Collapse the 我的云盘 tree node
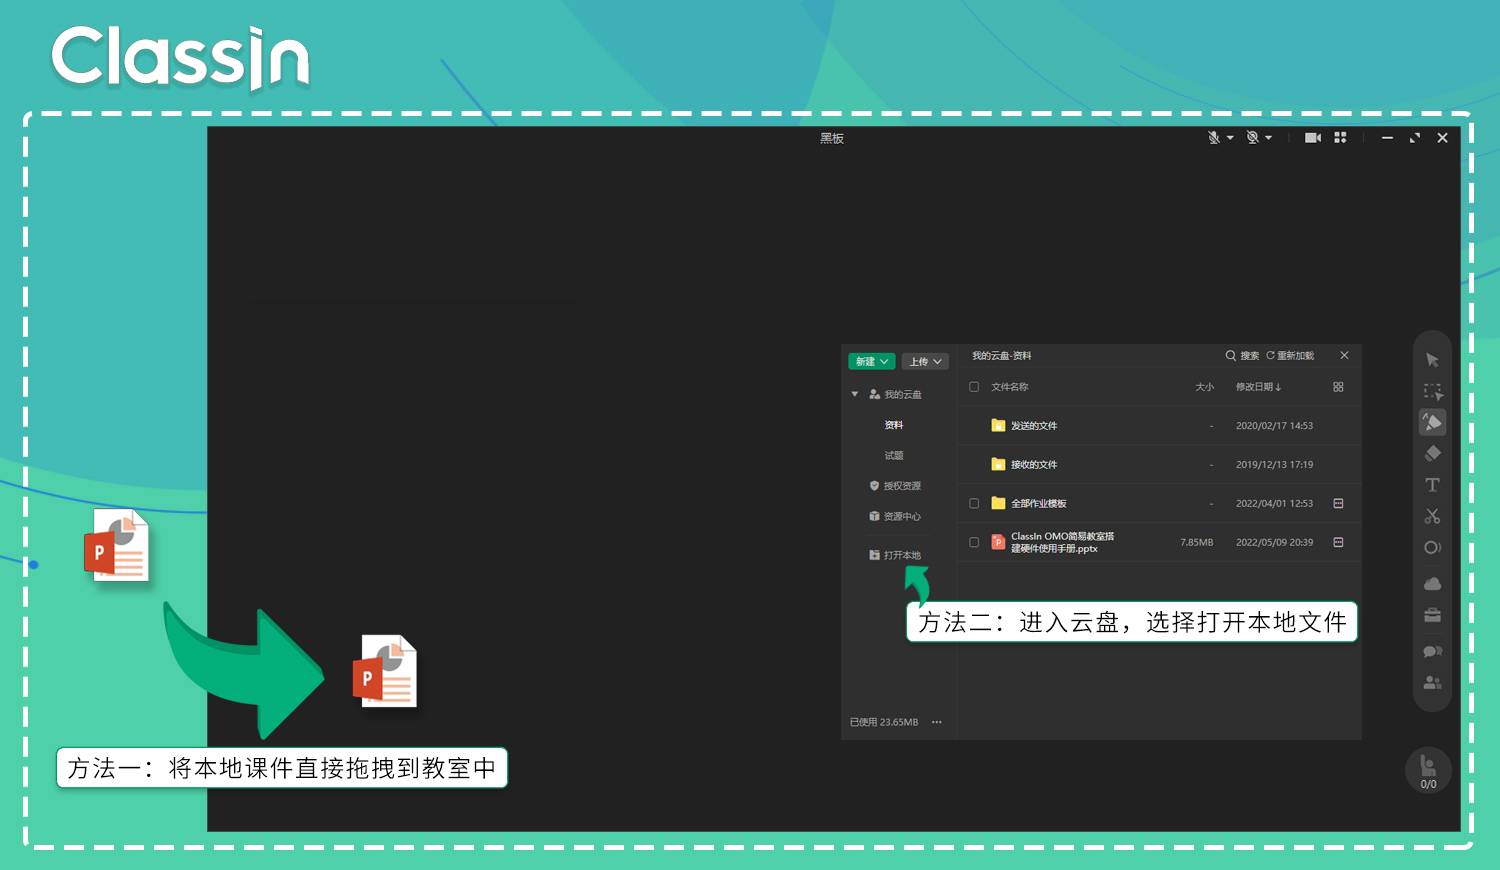Viewport: 1500px width, 870px height. point(855,394)
